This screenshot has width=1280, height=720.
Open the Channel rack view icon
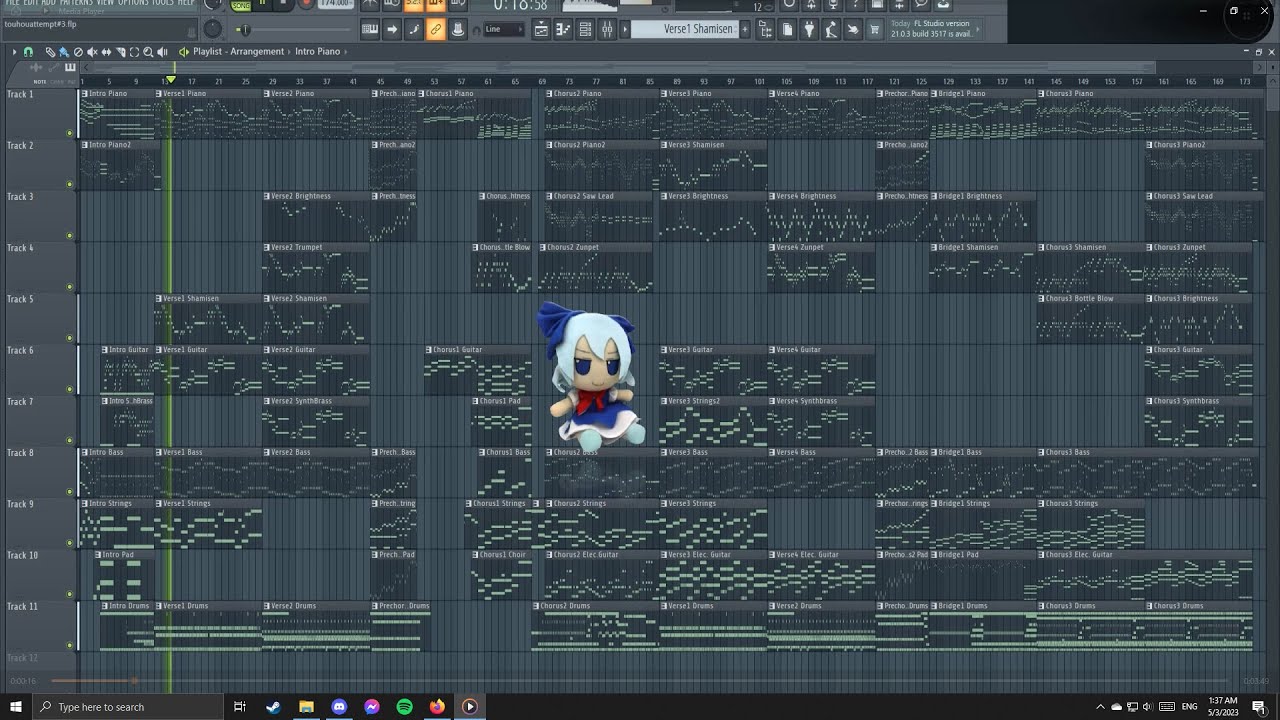pyautogui.click(x=585, y=29)
